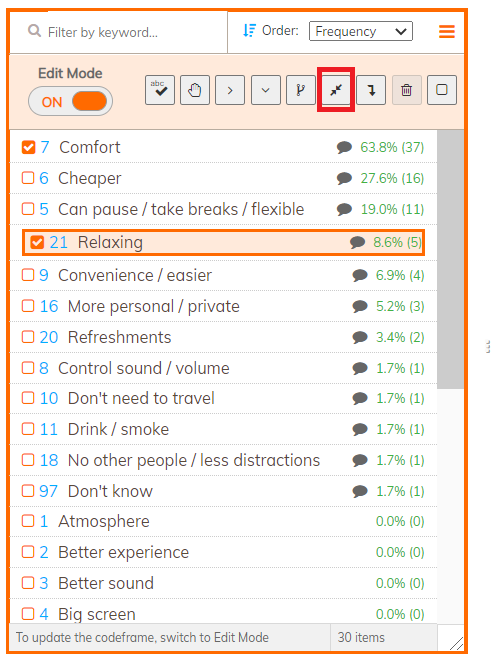
Task: Open the orange hamburger menu
Action: [447, 31]
